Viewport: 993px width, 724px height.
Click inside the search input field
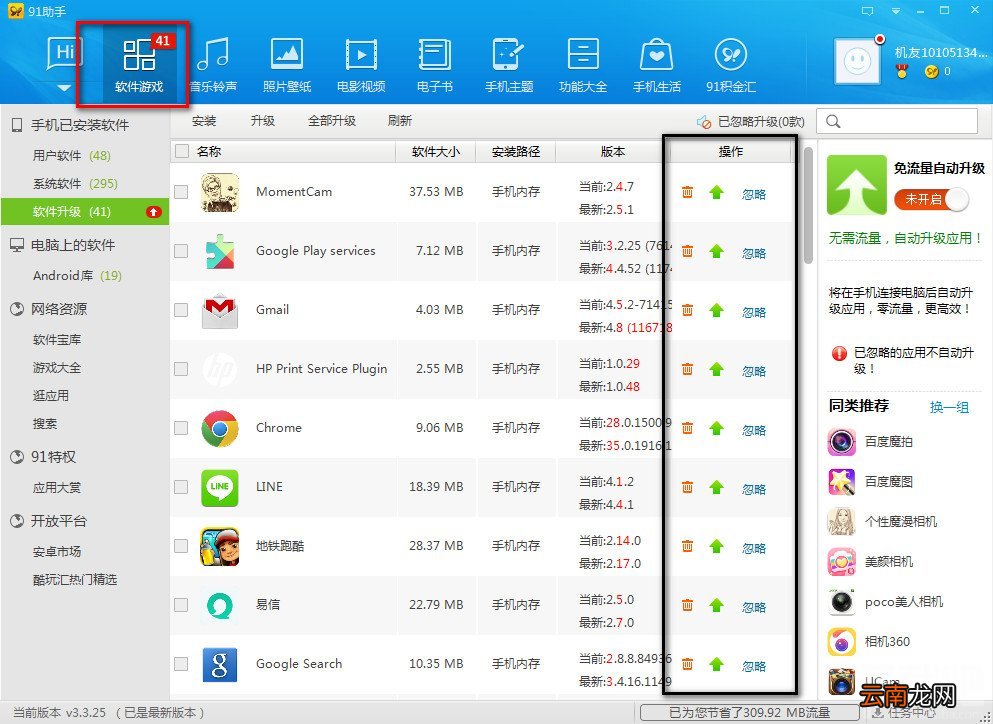897,121
